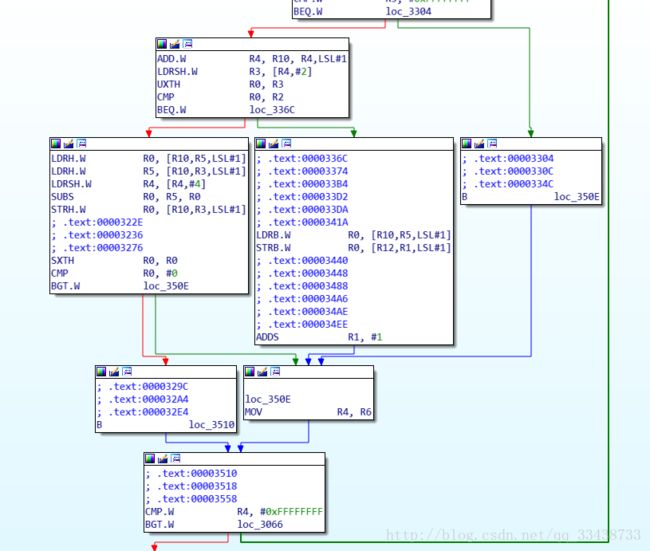Click edit icon on loc_350E block
This screenshot has height=551, width=650.
(262, 372)
